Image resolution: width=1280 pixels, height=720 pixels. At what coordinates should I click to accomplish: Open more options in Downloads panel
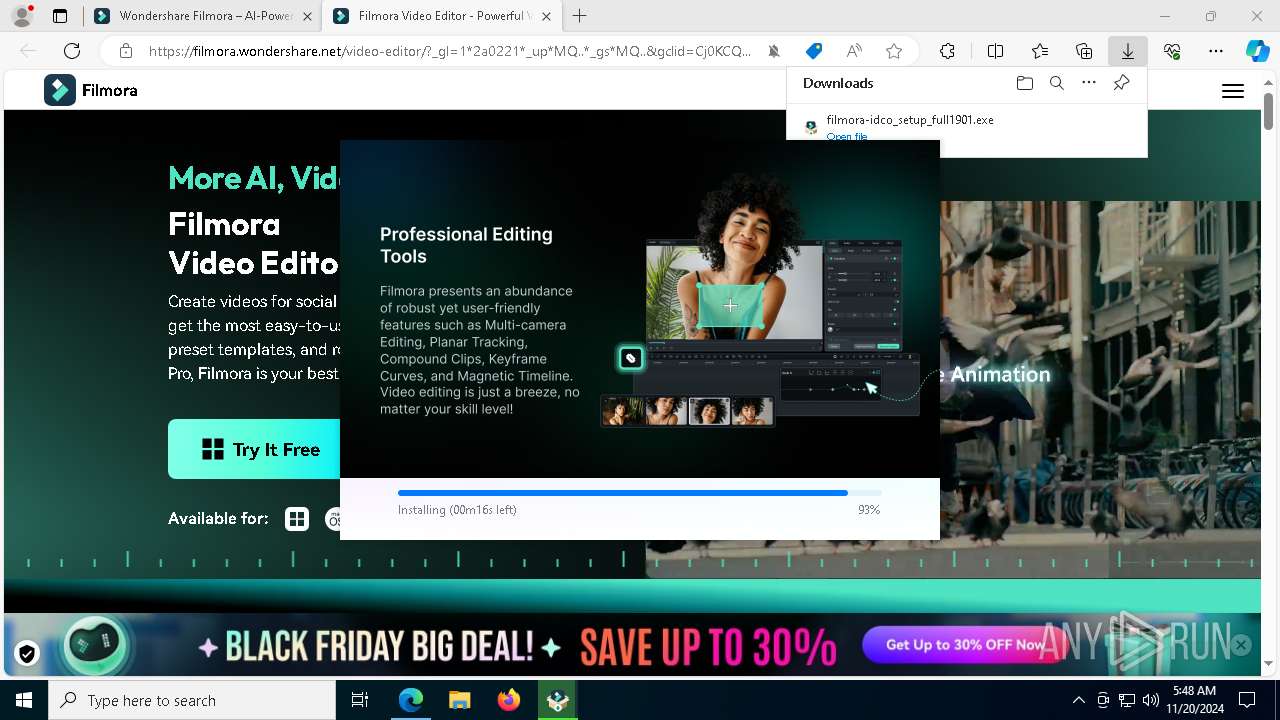tap(1089, 83)
